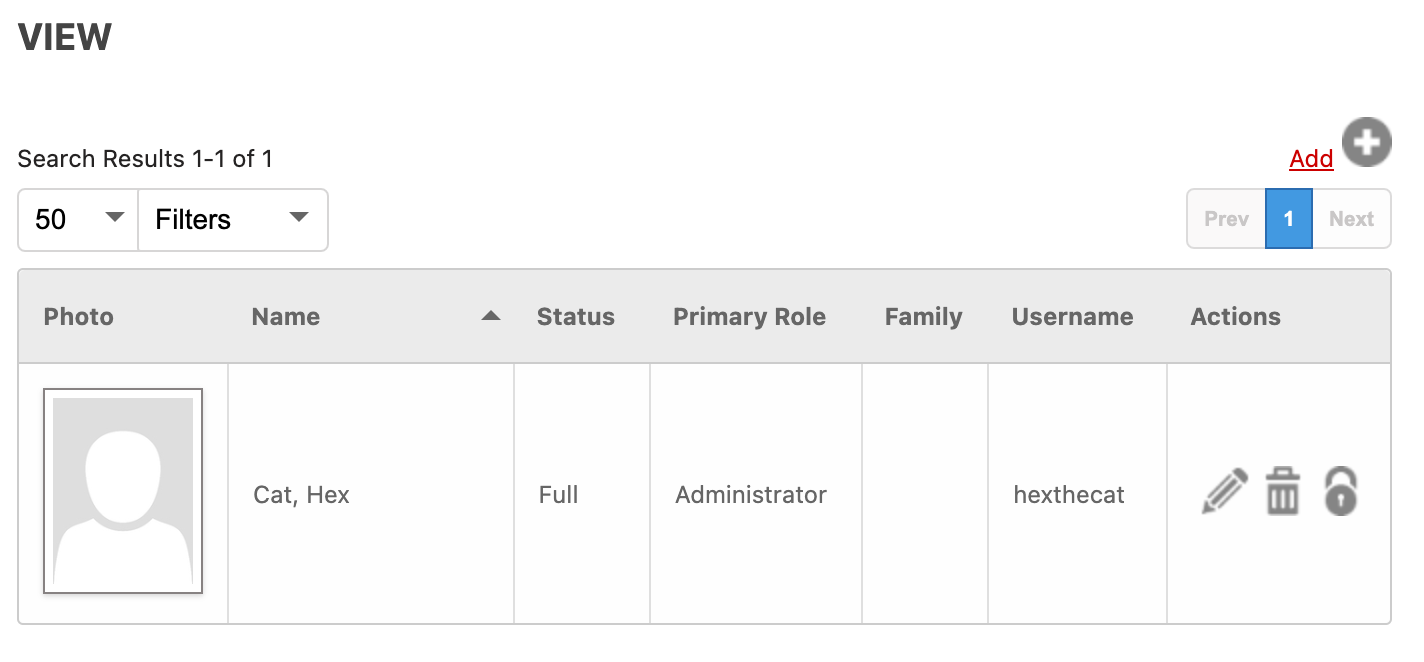1424x662 pixels.
Task: Go to the Next page button
Action: 1351,219
